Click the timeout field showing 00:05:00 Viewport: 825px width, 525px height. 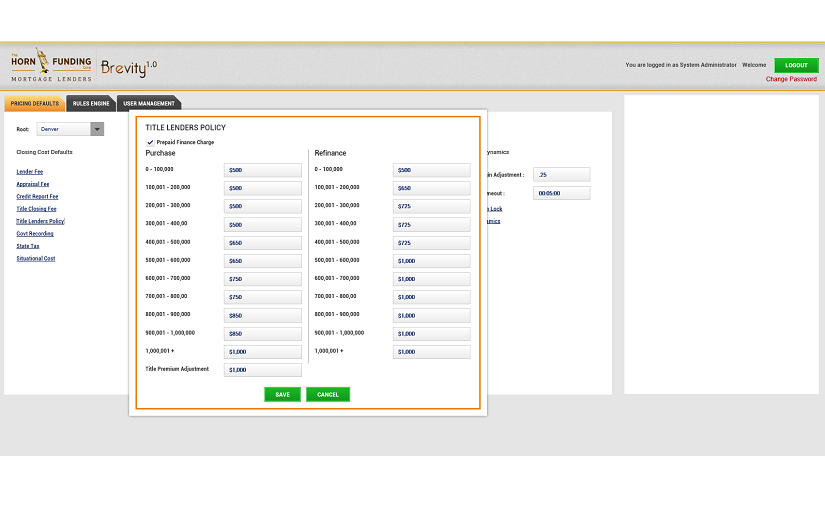pyautogui.click(x=561, y=193)
